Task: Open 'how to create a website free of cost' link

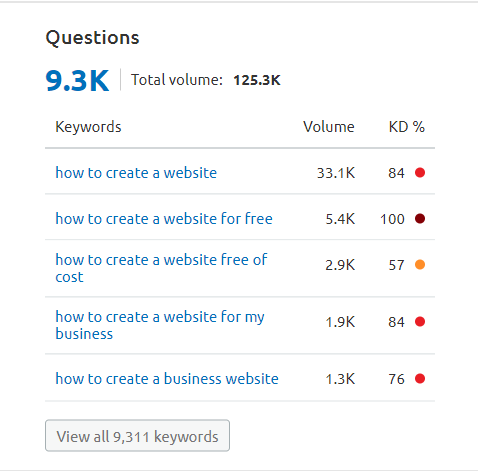Action: [x=161, y=268]
